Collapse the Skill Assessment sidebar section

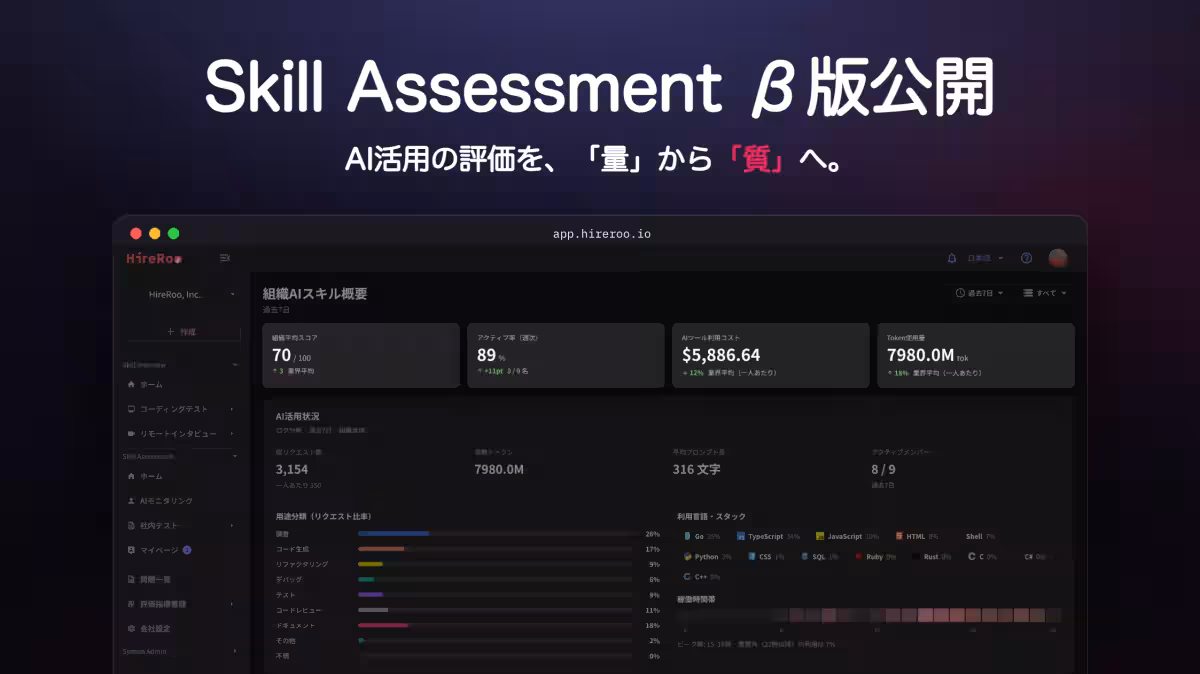[x=234, y=456]
